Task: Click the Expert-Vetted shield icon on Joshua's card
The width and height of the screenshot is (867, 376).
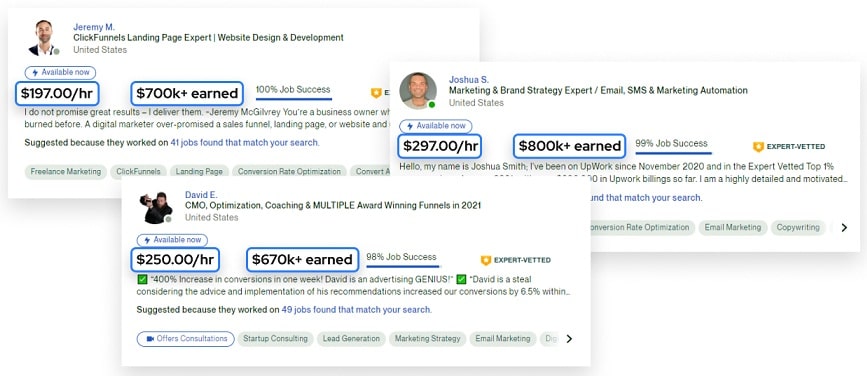Action: [x=758, y=147]
